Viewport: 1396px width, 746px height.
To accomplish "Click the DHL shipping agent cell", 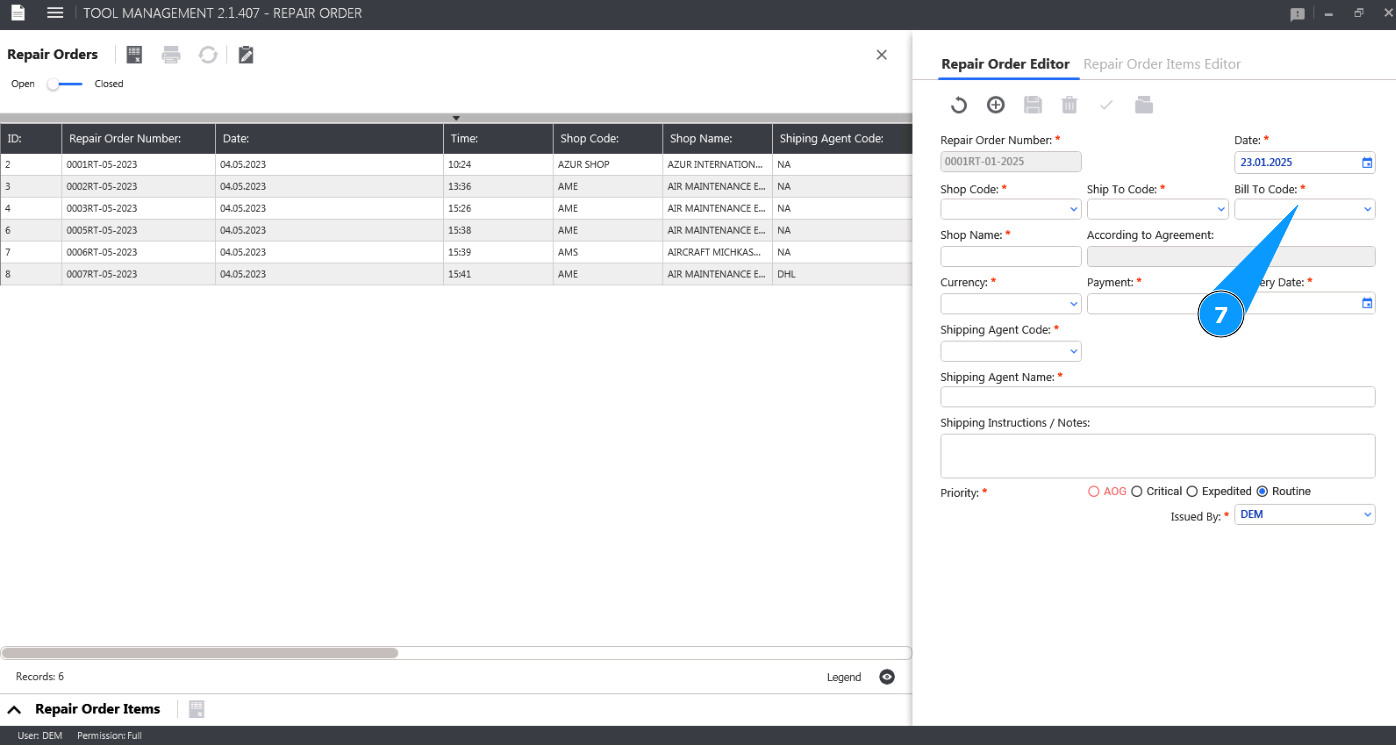I will click(x=842, y=274).
